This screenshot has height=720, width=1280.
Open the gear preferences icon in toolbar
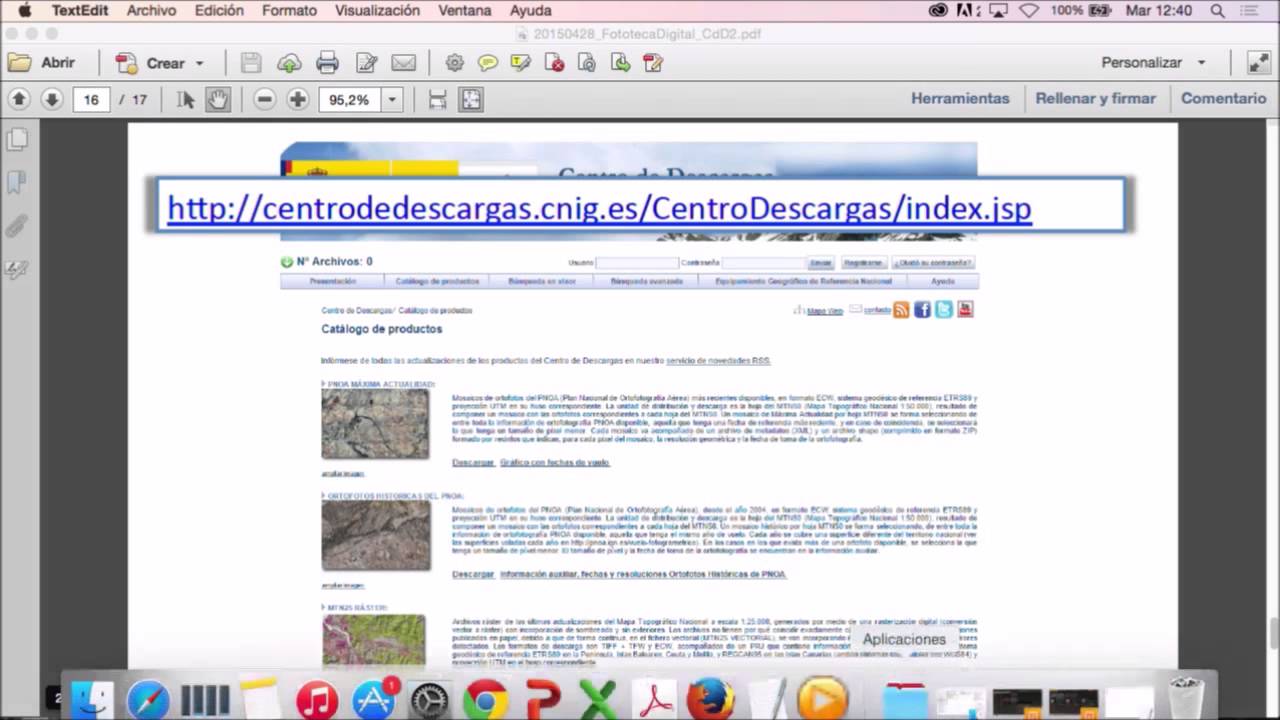click(x=454, y=63)
